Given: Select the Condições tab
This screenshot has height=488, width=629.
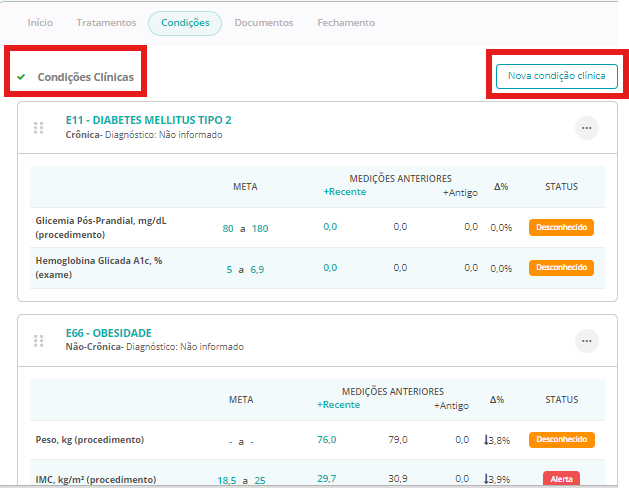Looking at the screenshot, I should 185,23.
